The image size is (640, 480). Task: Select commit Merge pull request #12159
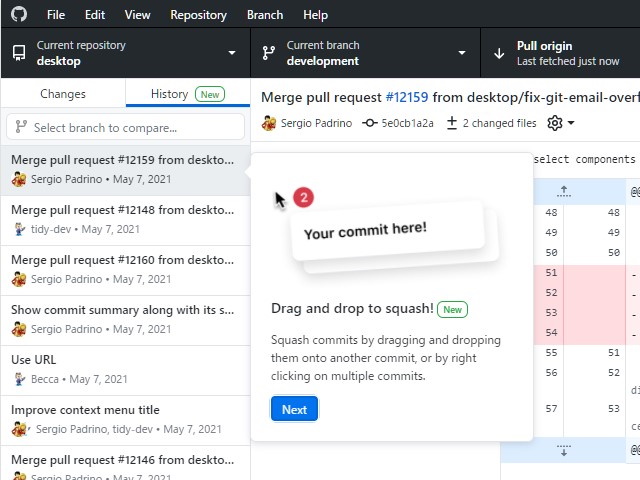coord(125,169)
